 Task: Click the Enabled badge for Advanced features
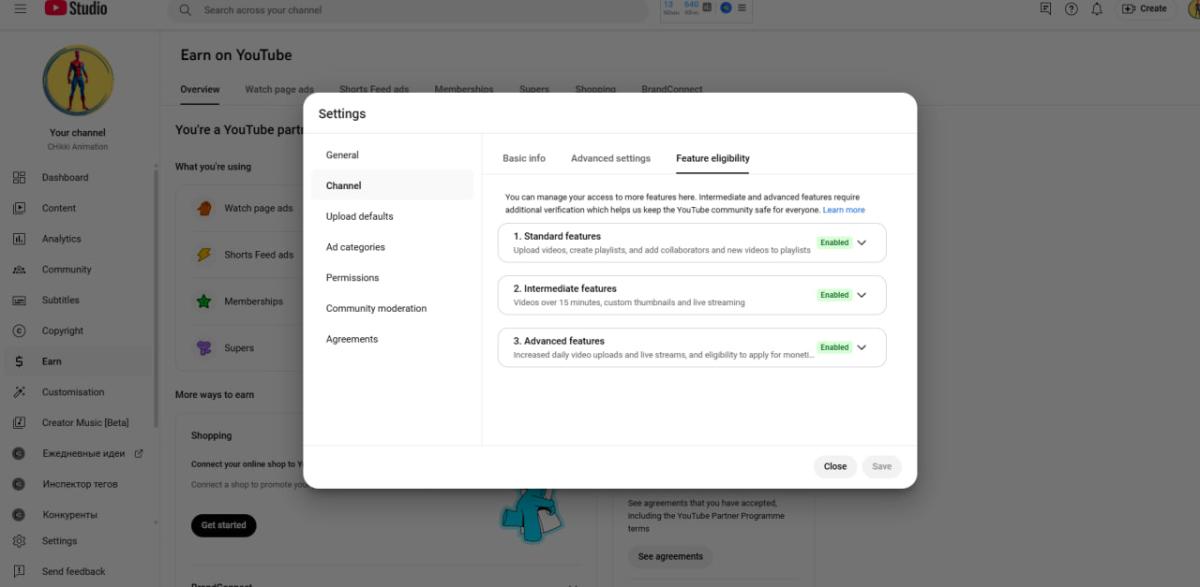pos(834,348)
